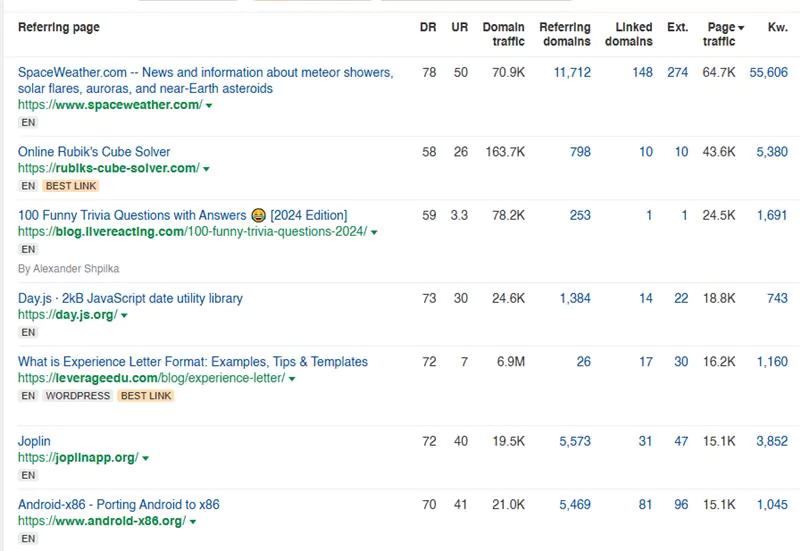Click external links value 96
This screenshot has height=551, width=800.
pyautogui.click(x=681, y=505)
